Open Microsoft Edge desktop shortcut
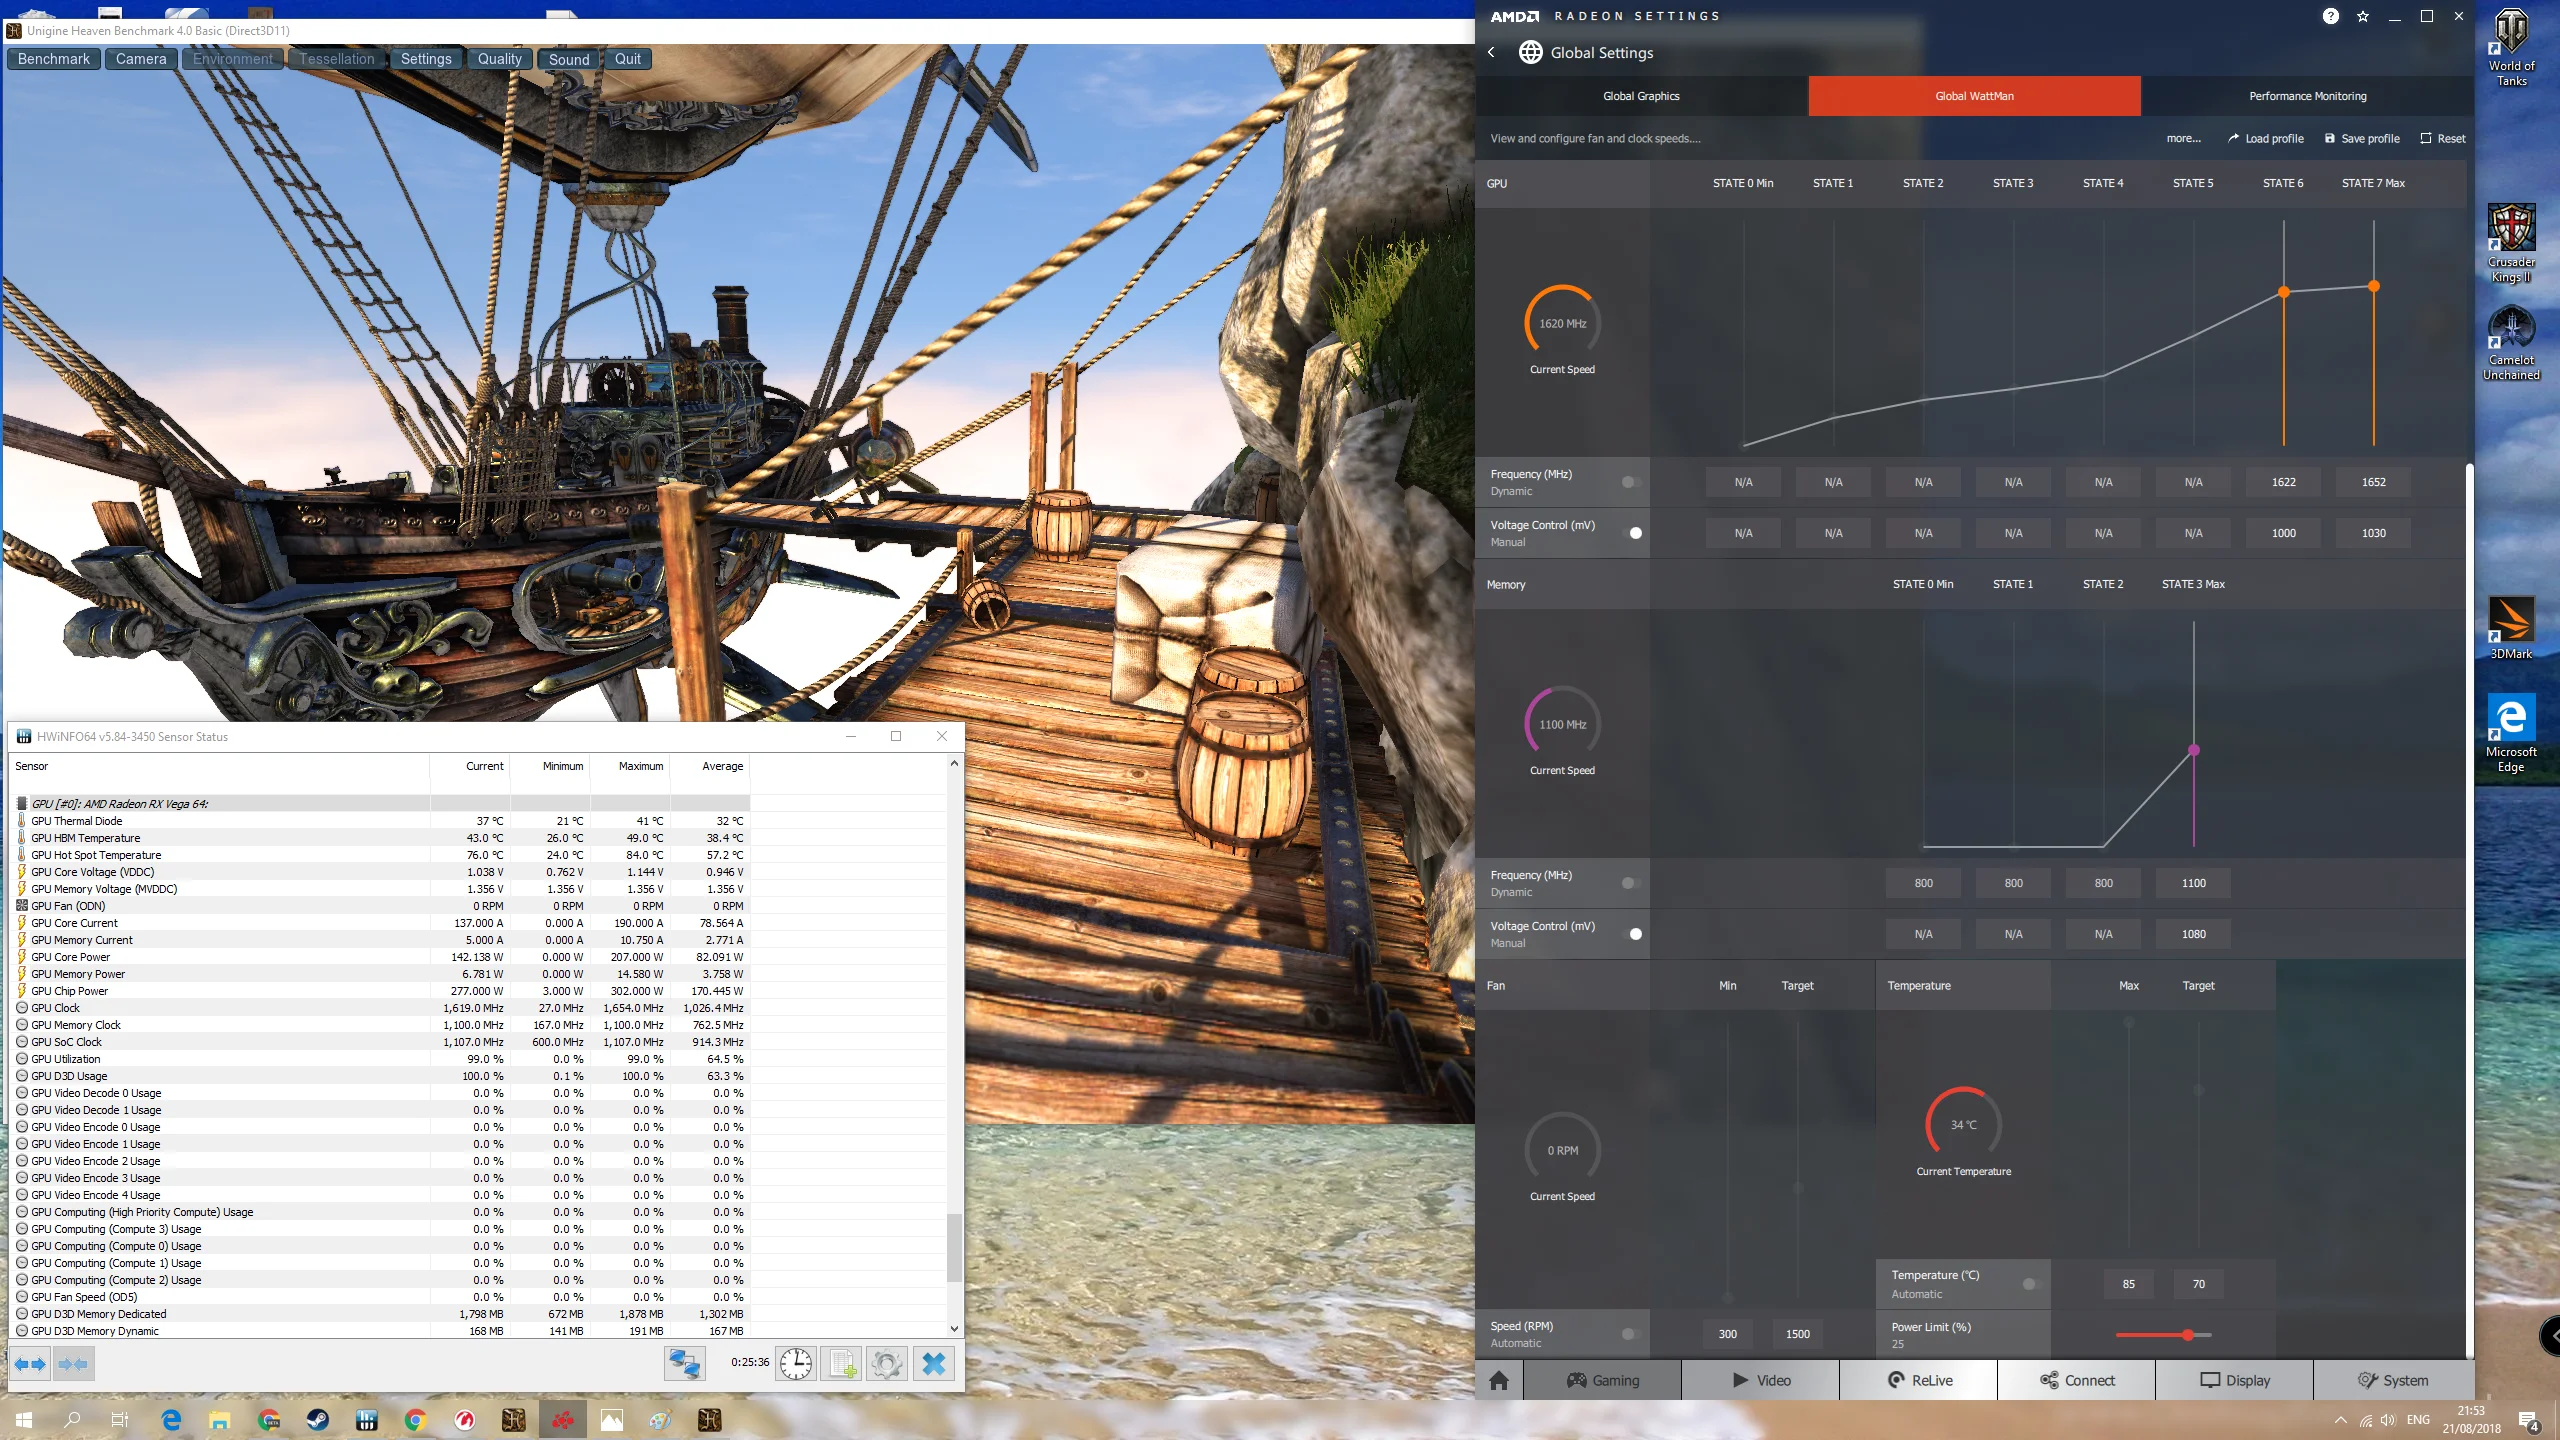This screenshot has height=1440, width=2560. 2511,733
